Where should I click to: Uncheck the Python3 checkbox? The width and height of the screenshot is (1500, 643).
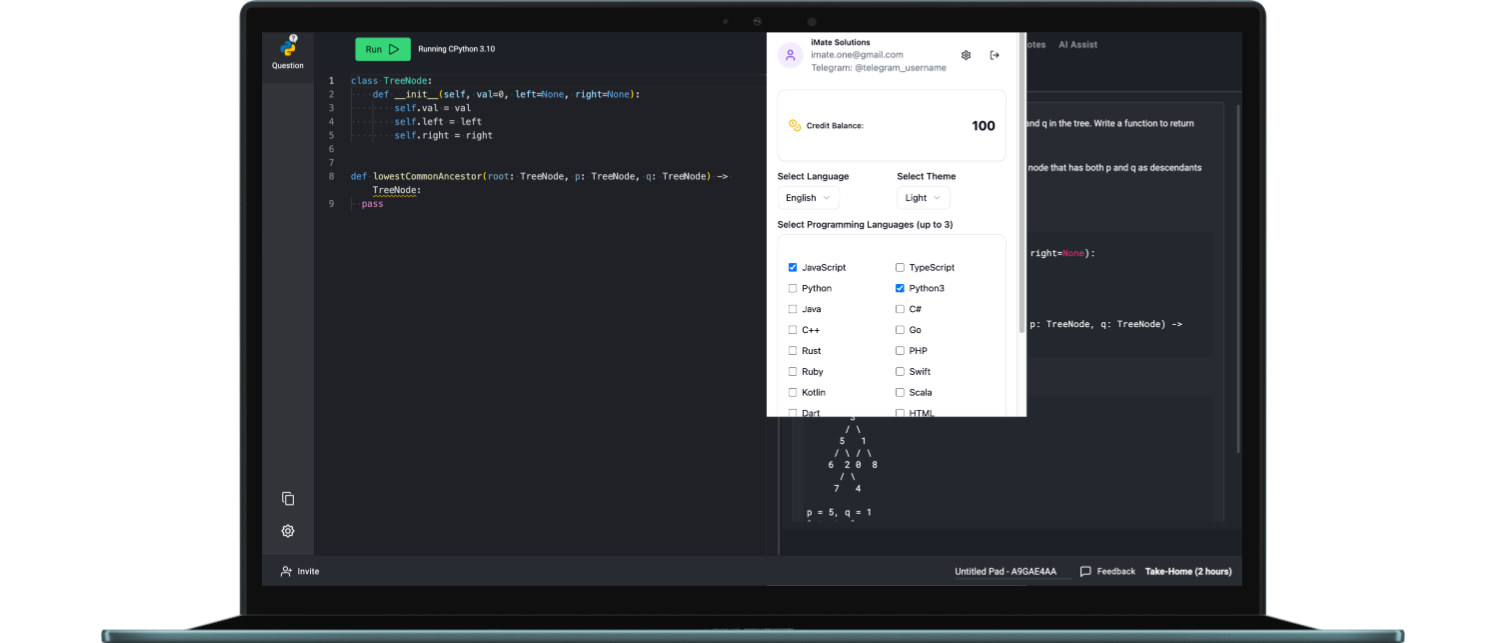coord(900,289)
